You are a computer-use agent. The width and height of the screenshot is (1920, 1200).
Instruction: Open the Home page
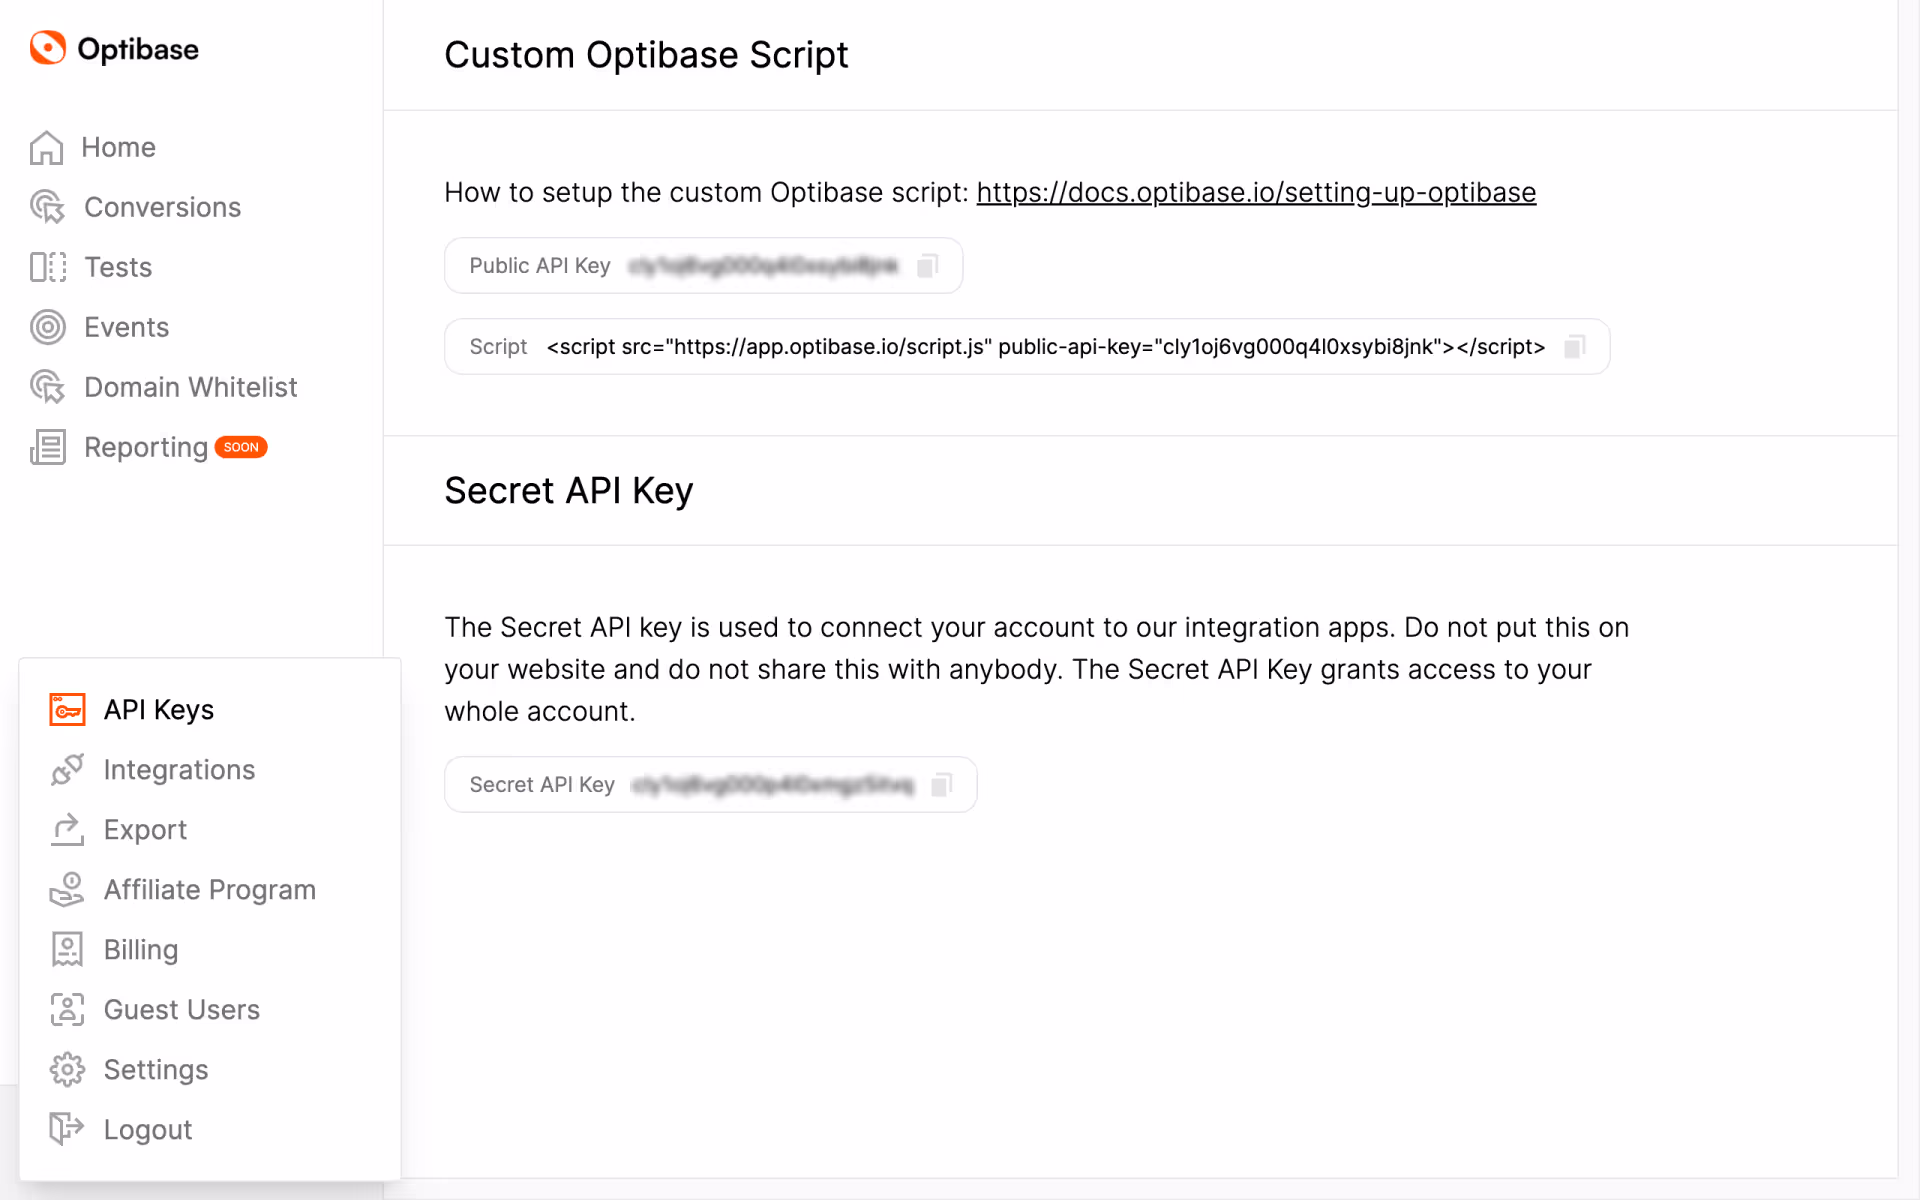pyautogui.click(x=118, y=147)
